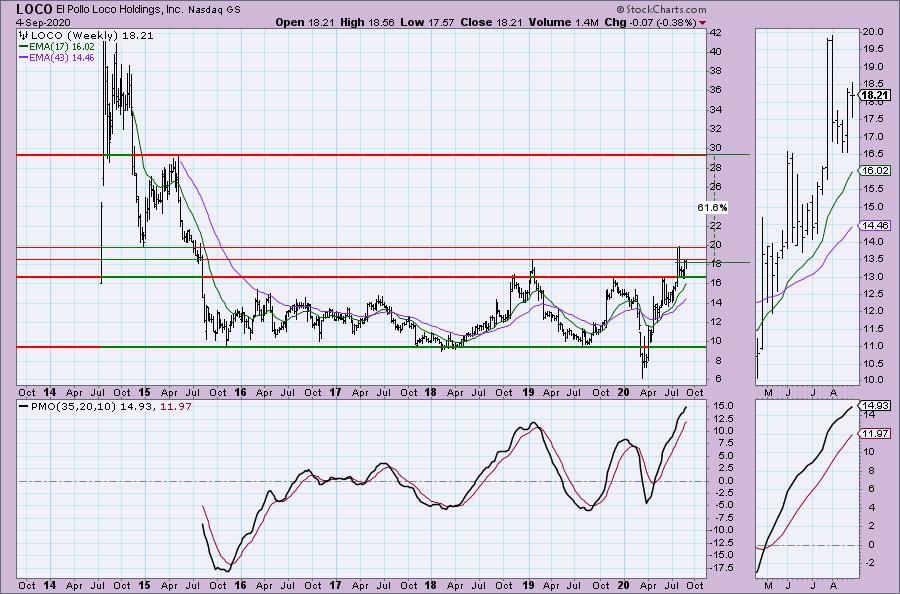Click the High 18.56 value
The height and width of the screenshot is (594, 900).
[x=367, y=22]
